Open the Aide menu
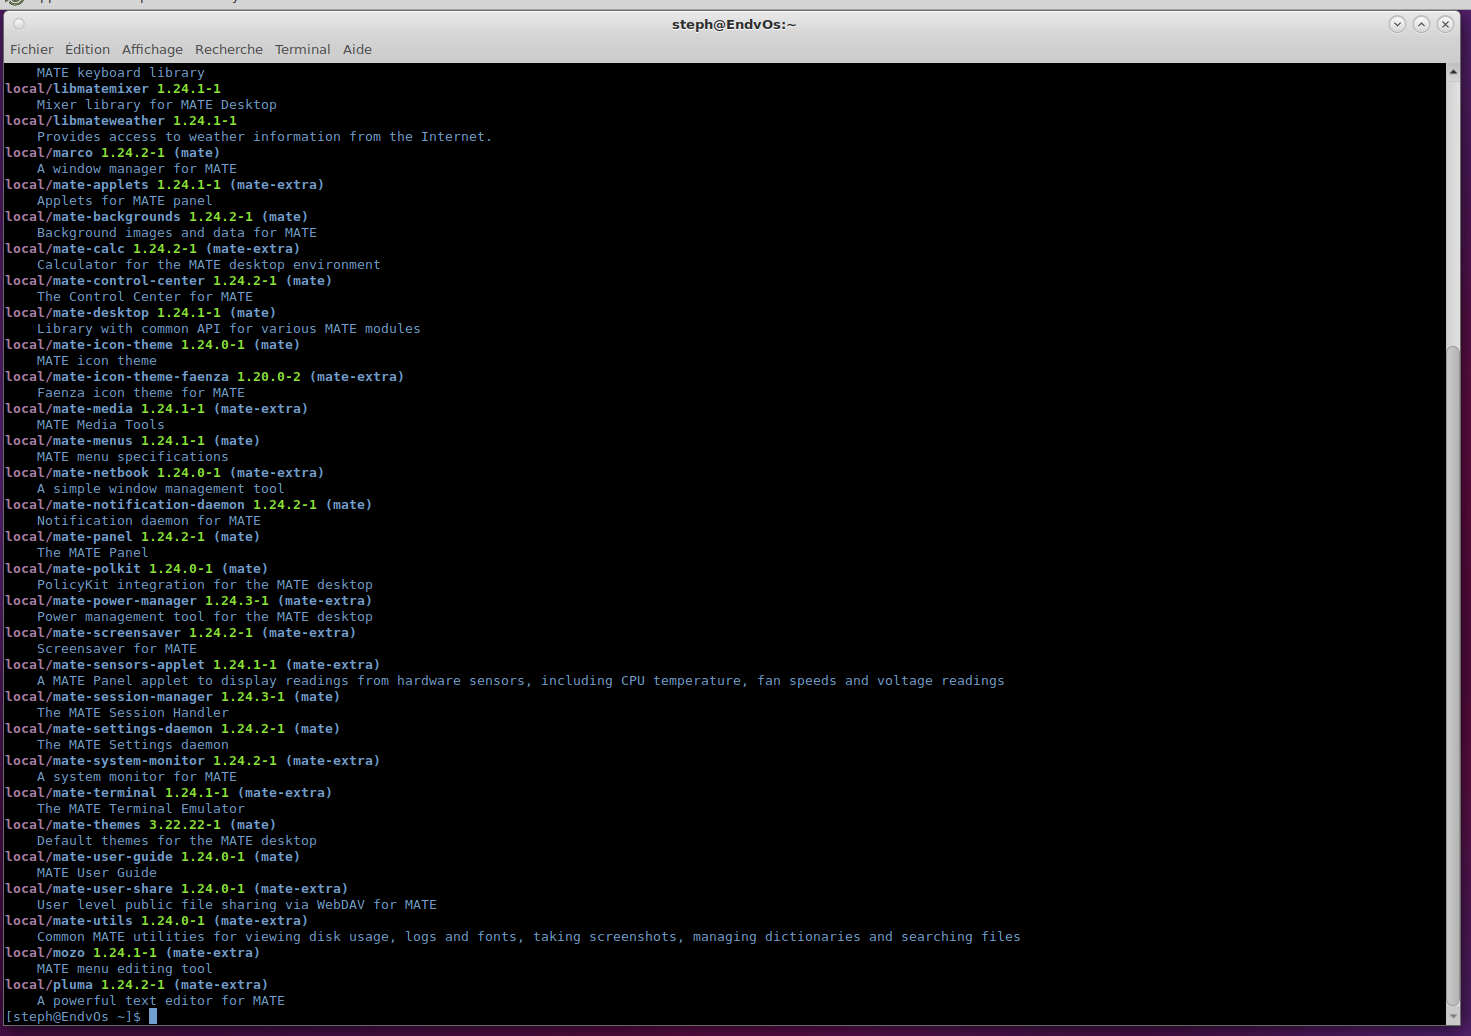The height and width of the screenshot is (1036, 1471). 357,49
